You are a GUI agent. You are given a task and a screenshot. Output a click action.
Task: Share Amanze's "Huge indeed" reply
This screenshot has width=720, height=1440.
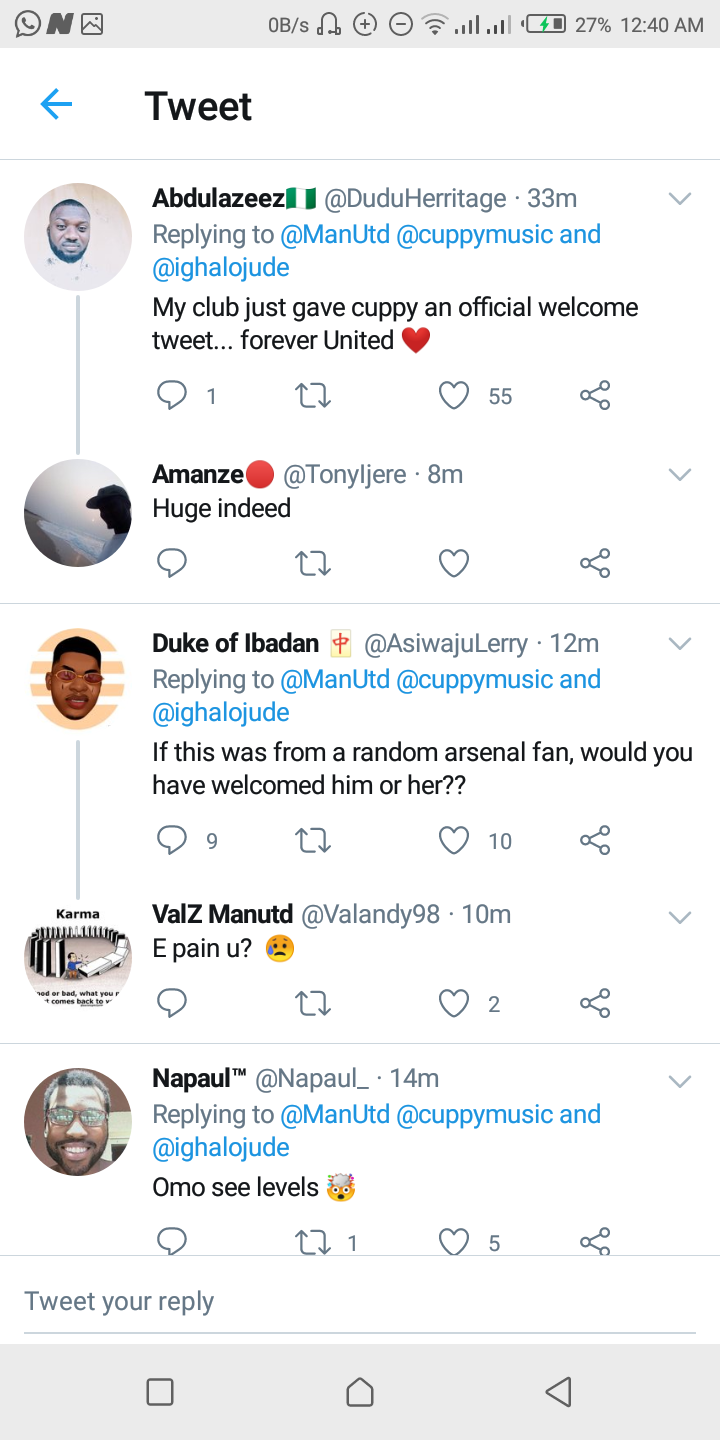click(x=595, y=564)
